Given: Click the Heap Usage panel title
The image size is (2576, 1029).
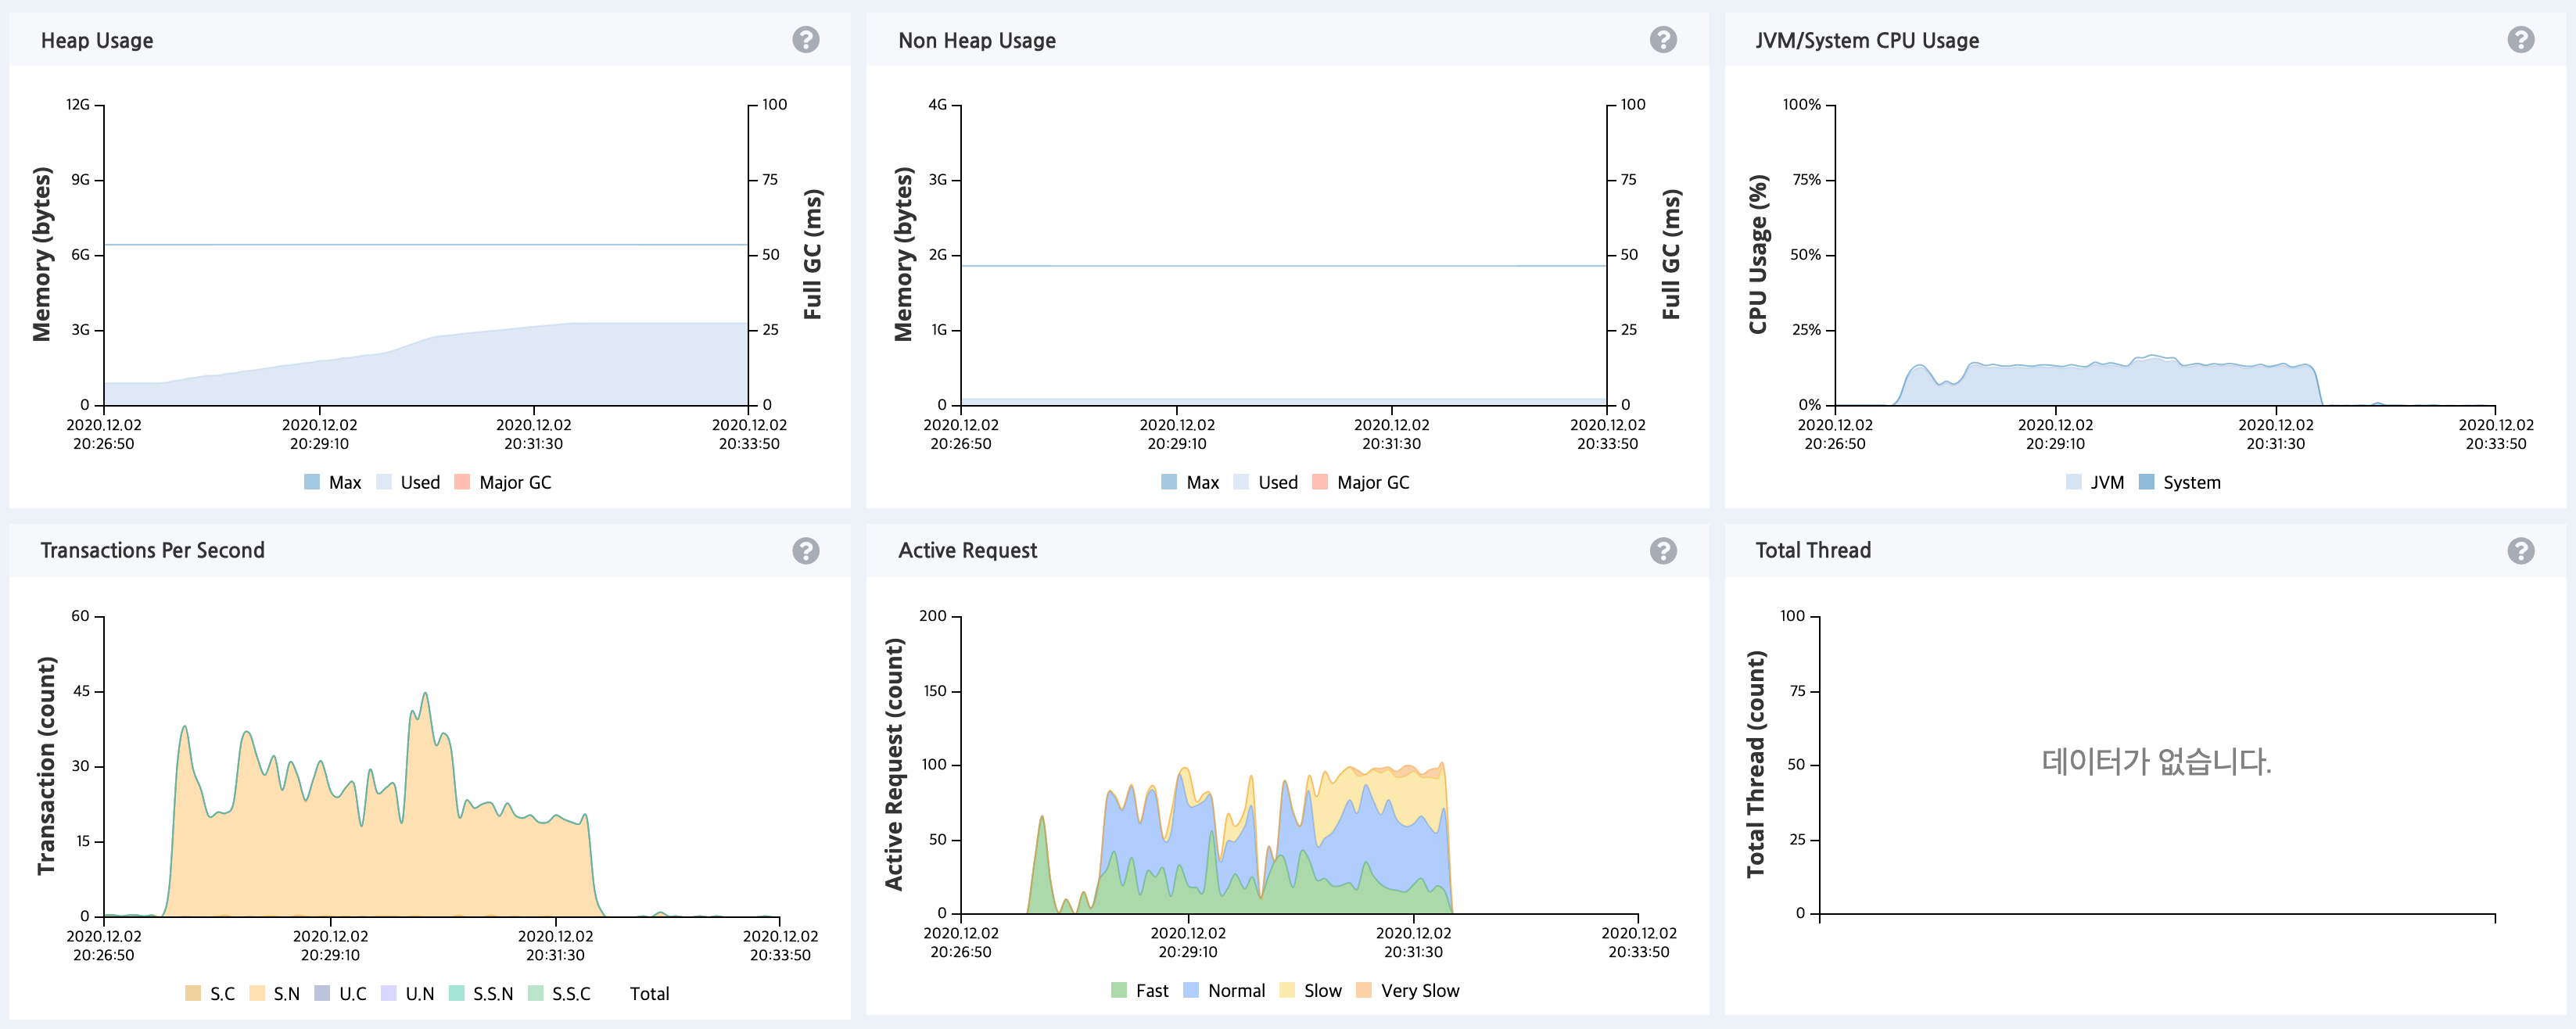Looking at the screenshot, I should coord(97,41).
